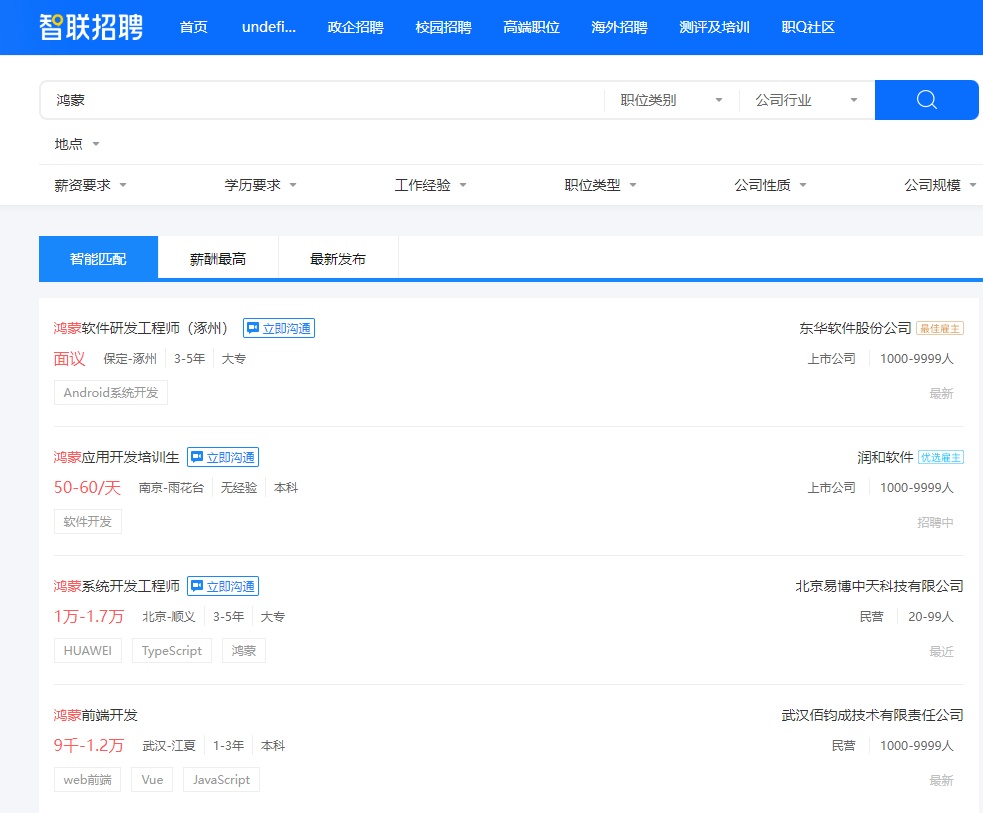This screenshot has height=813, width=983.
Task: Click the 软件开发 skill tag
Action: point(88,522)
